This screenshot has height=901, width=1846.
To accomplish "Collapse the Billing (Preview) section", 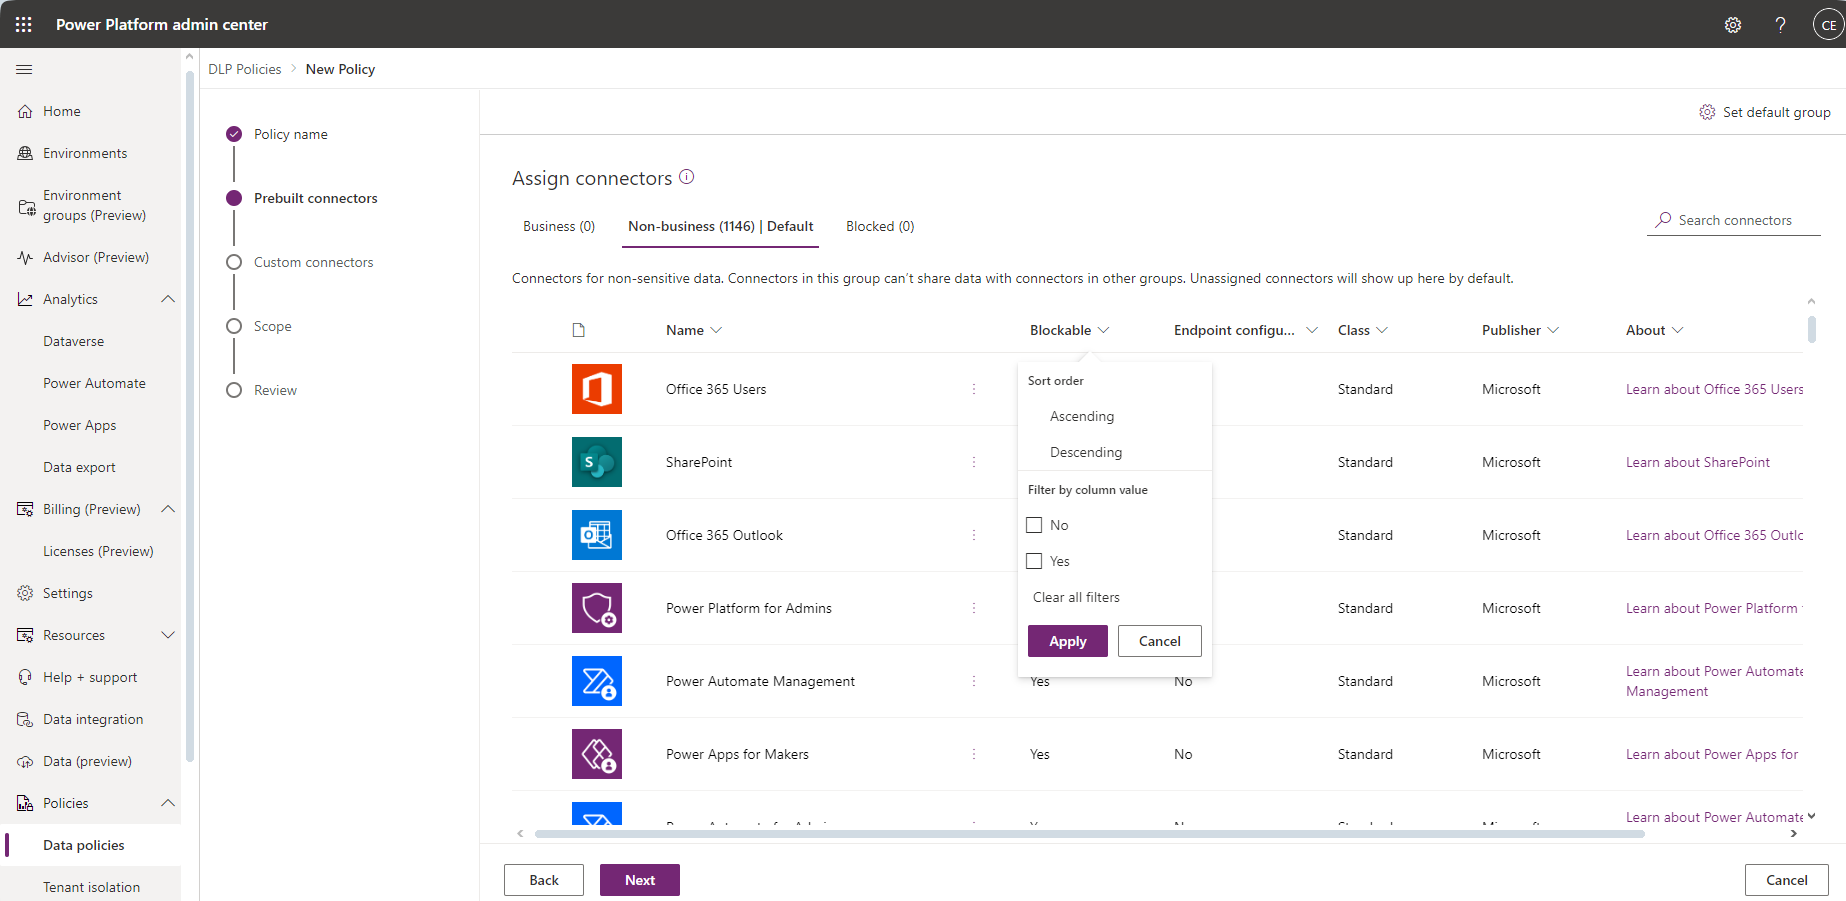I will pos(168,508).
